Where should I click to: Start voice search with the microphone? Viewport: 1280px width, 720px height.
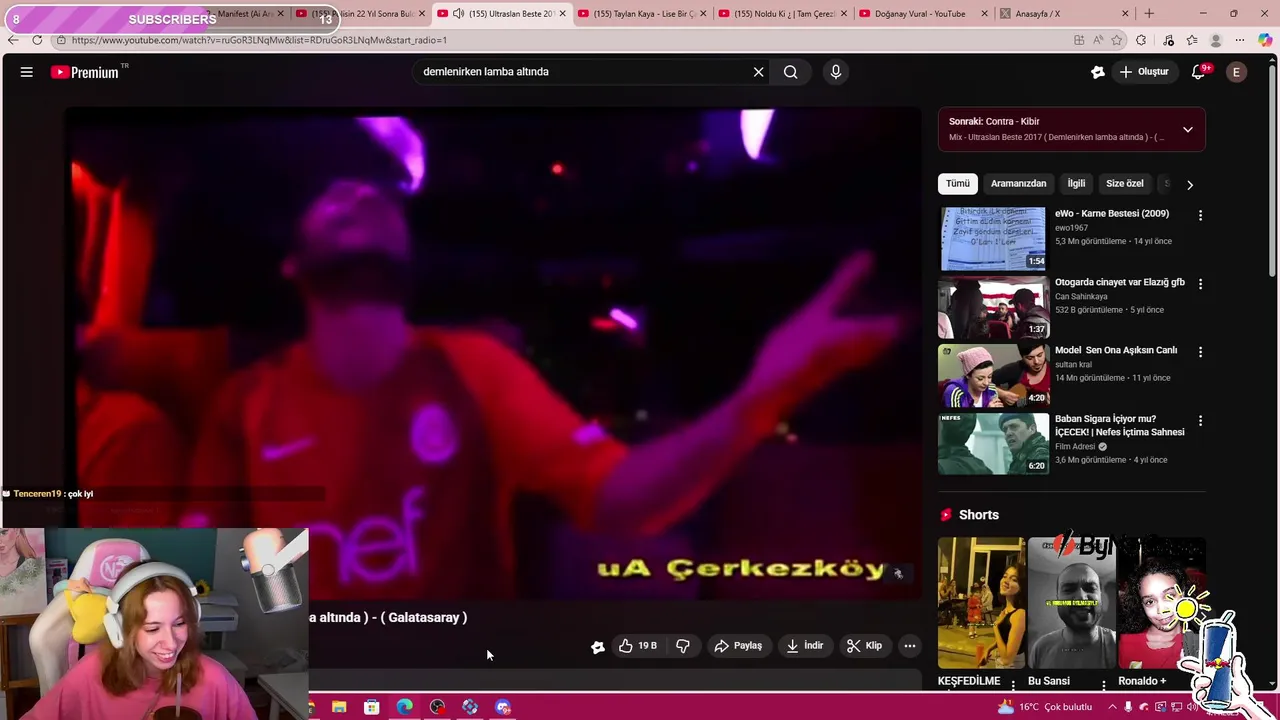click(x=836, y=72)
